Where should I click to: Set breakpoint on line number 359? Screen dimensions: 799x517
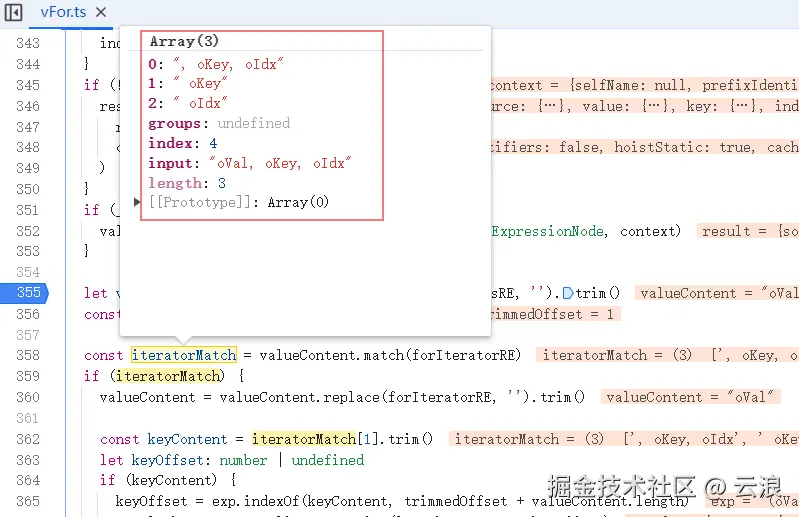pos(28,376)
